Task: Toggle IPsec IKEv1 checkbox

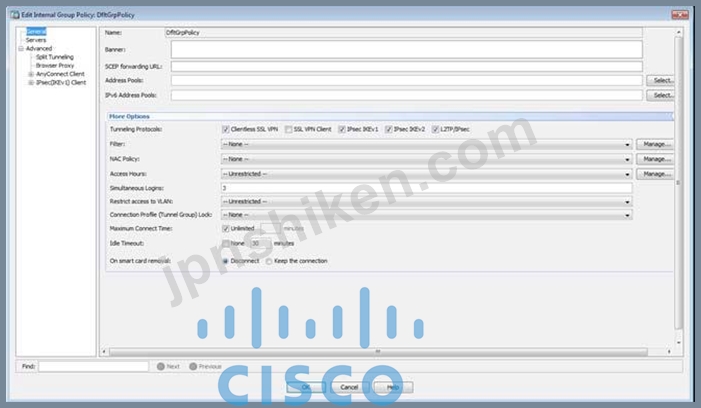Action: (x=342, y=130)
